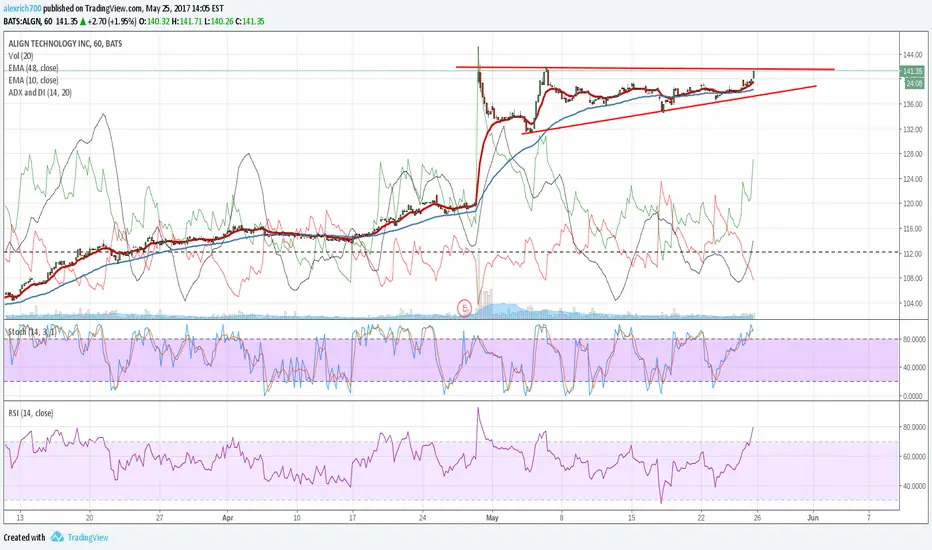Select the EMA (10, close) indicator label

[33, 80]
